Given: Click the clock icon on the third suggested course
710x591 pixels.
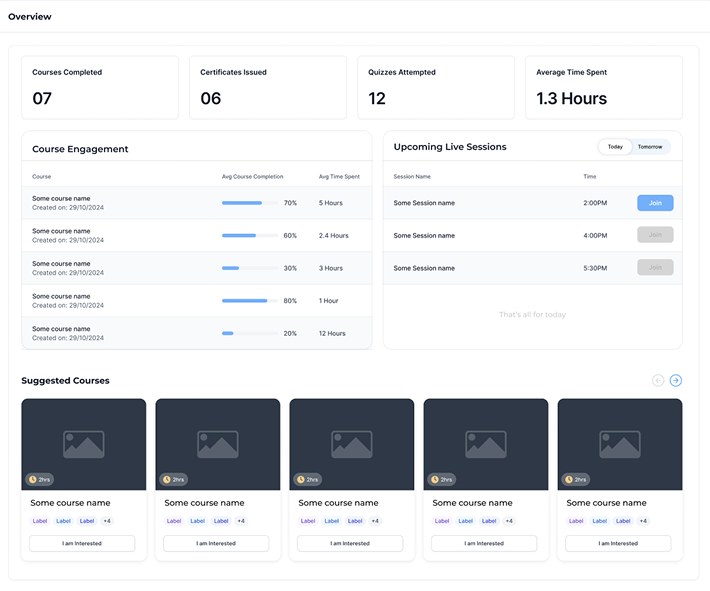Looking at the screenshot, I should 299,479.
